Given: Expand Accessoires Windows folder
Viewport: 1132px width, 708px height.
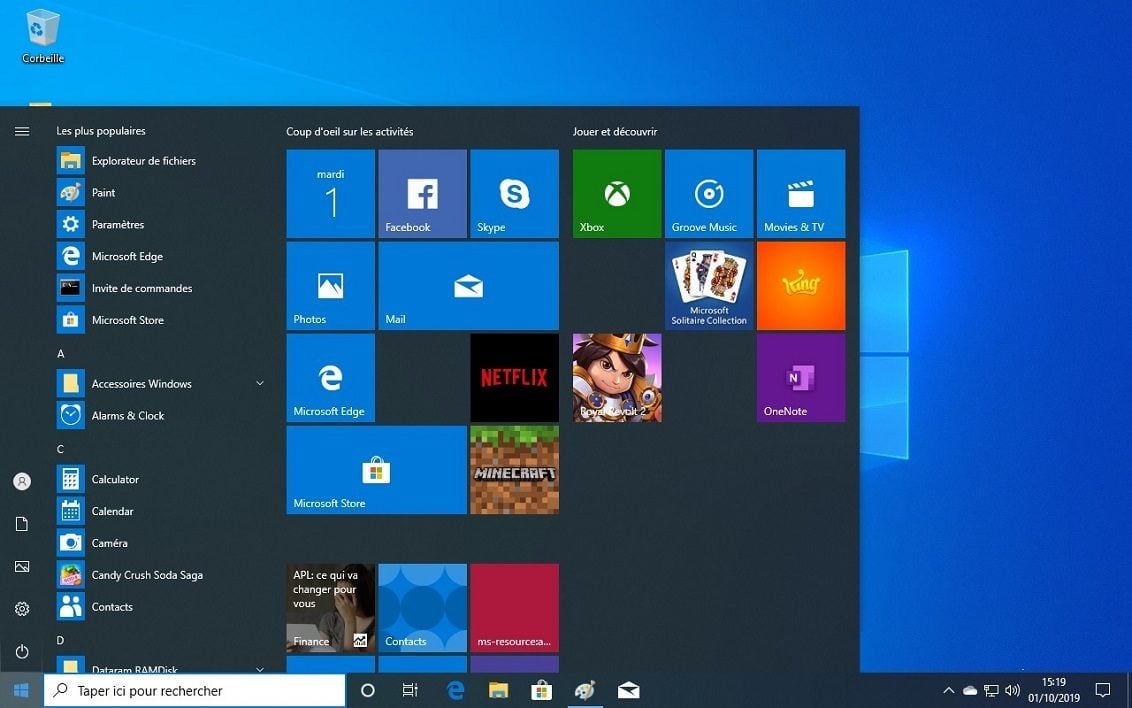Looking at the screenshot, I should click(162, 384).
